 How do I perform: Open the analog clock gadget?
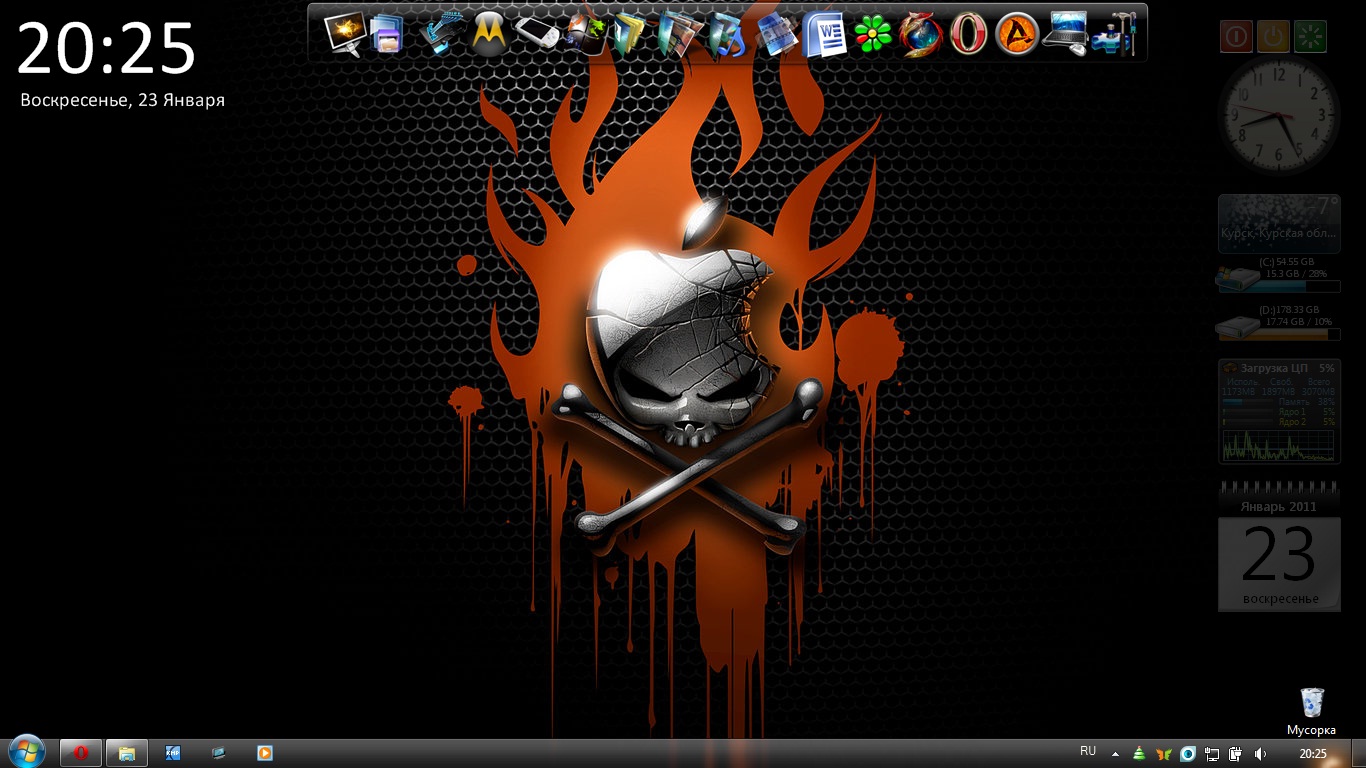tap(1279, 115)
